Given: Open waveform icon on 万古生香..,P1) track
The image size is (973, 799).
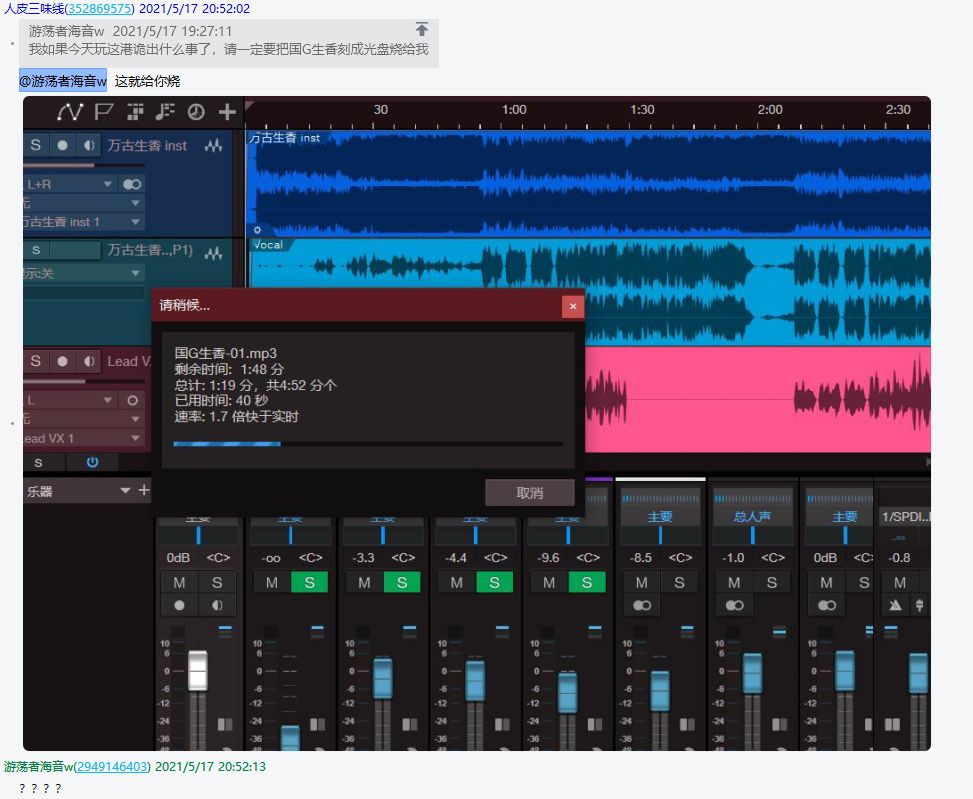Looking at the screenshot, I should 213,253.
